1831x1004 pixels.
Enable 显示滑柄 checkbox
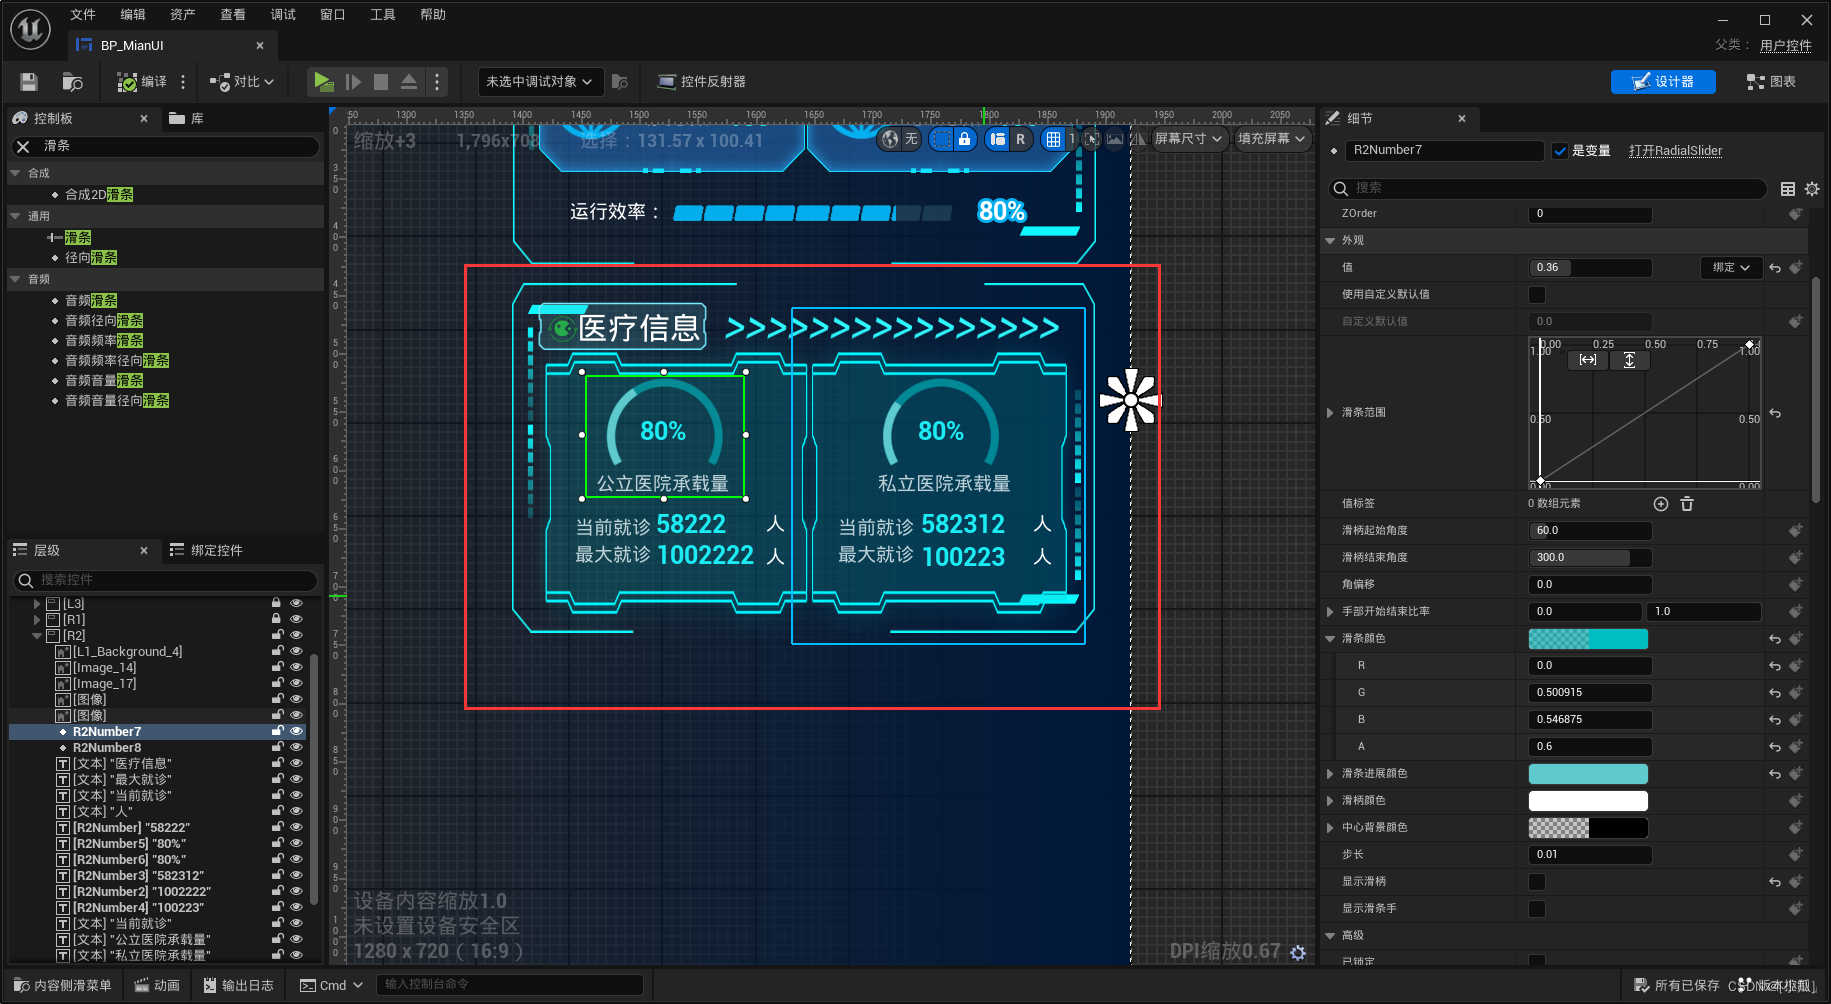pyautogui.click(x=1536, y=881)
